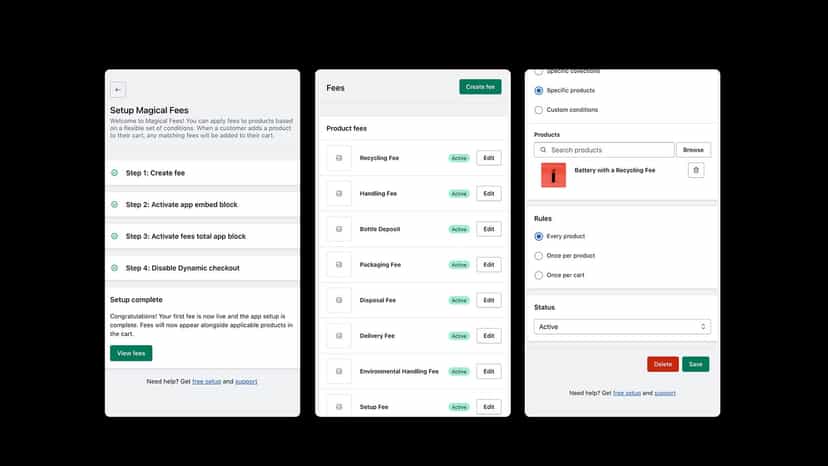Edit the Disposal Fee
Screen dimensions: 828x466
(489, 300)
